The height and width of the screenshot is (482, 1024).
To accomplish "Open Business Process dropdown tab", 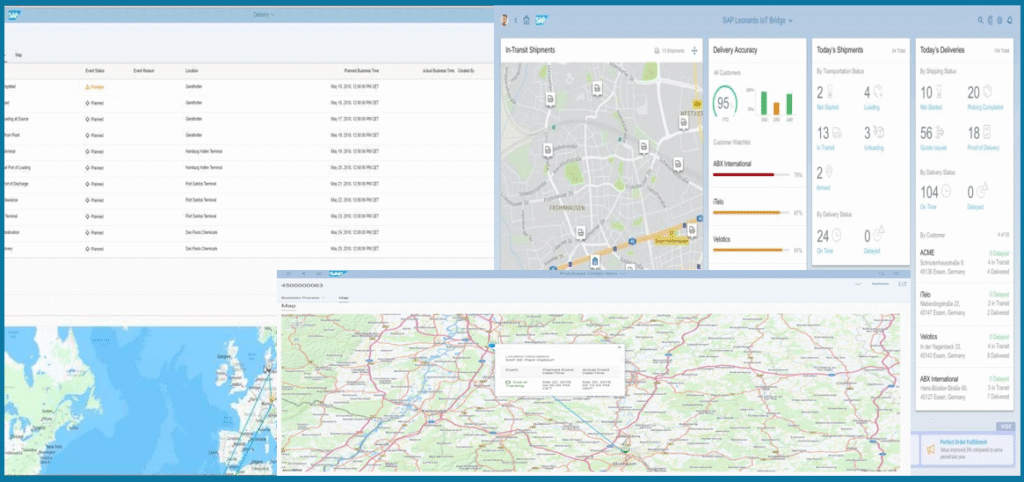I will (303, 298).
